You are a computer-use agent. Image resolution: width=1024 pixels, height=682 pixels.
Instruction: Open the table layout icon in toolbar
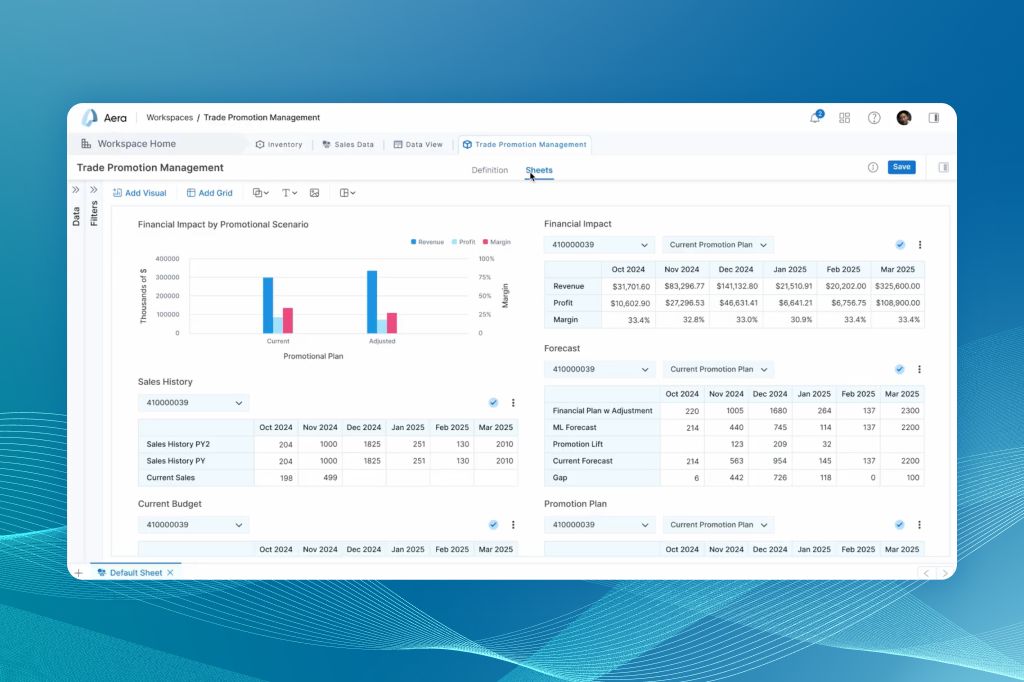[344, 192]
